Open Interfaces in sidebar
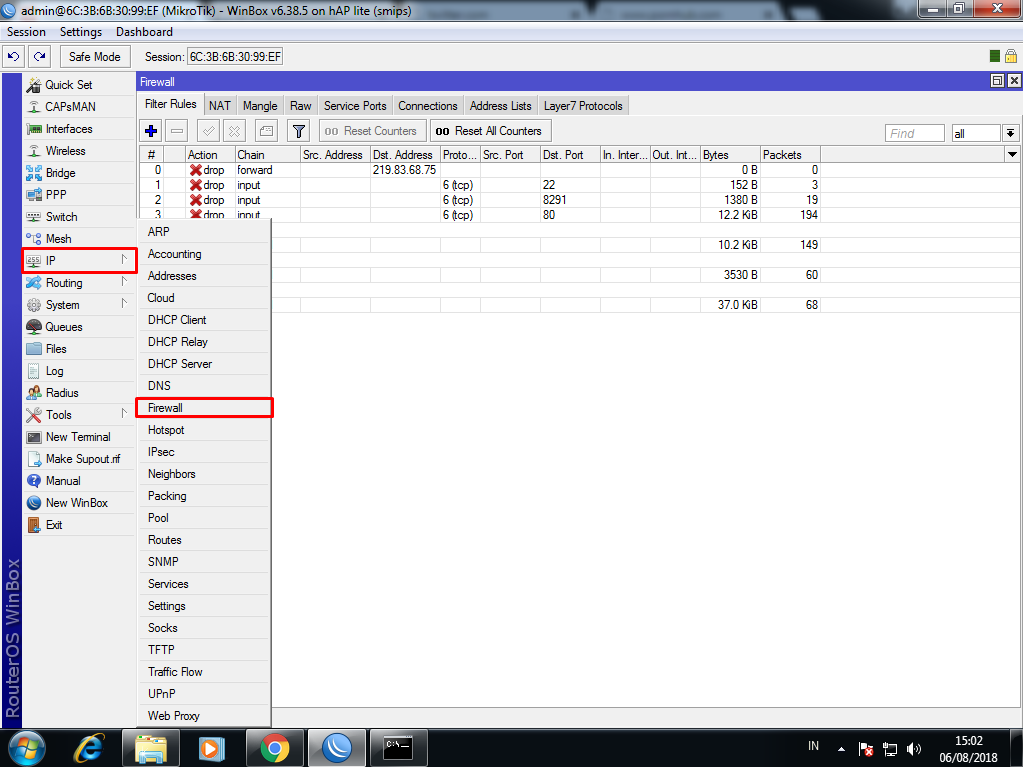The image size is (1023, 767). point(80,129)
